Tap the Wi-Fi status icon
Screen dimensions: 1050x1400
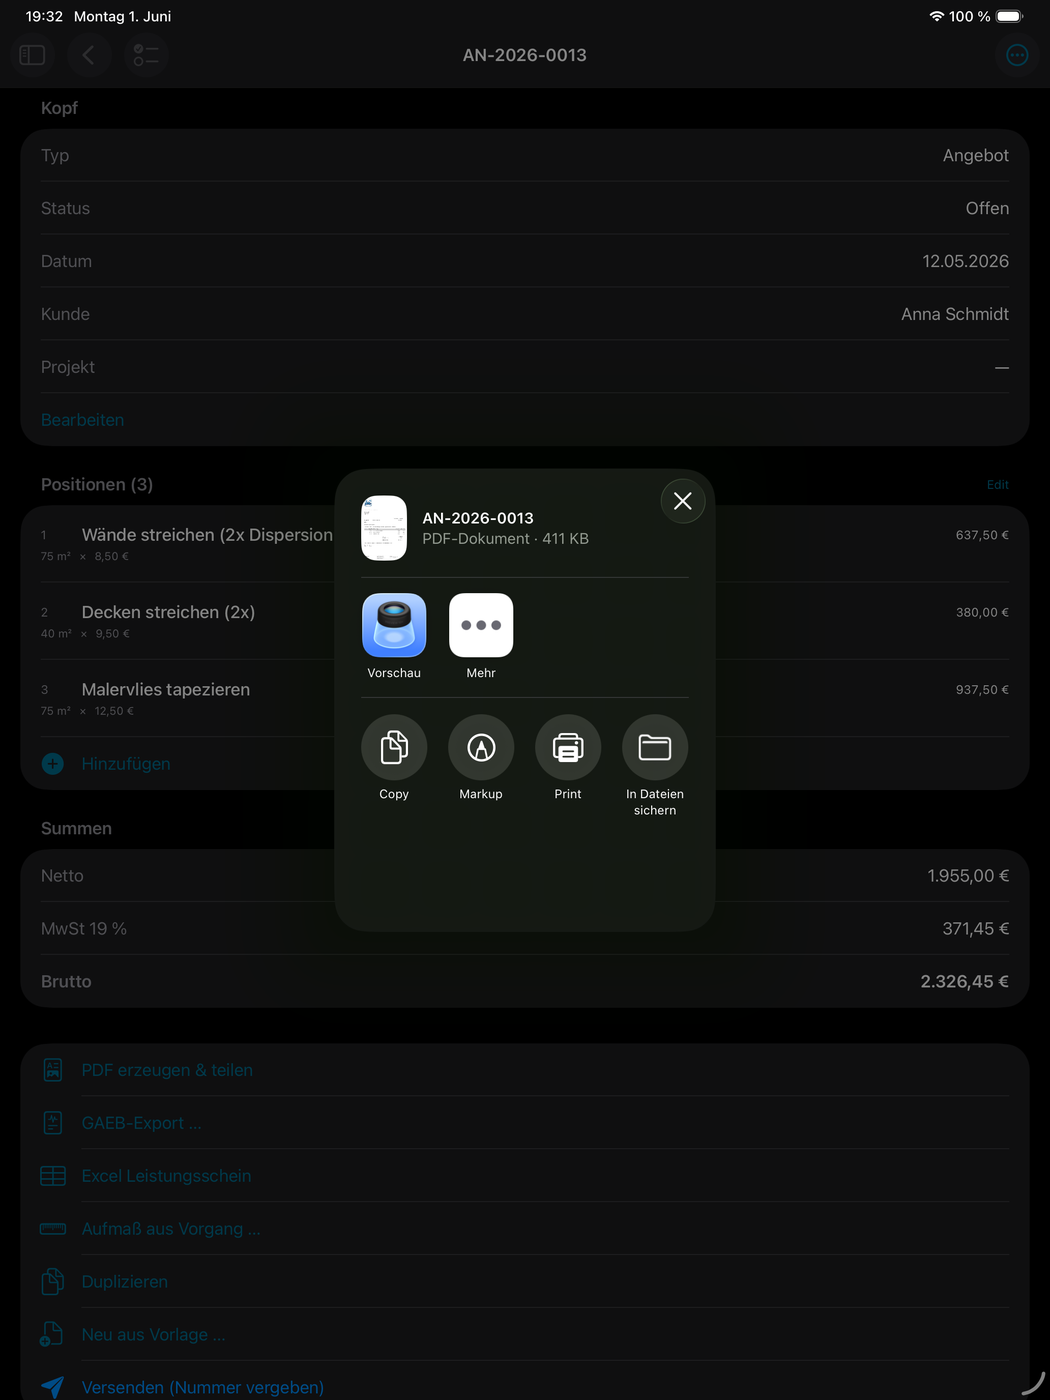pos(936,16)
